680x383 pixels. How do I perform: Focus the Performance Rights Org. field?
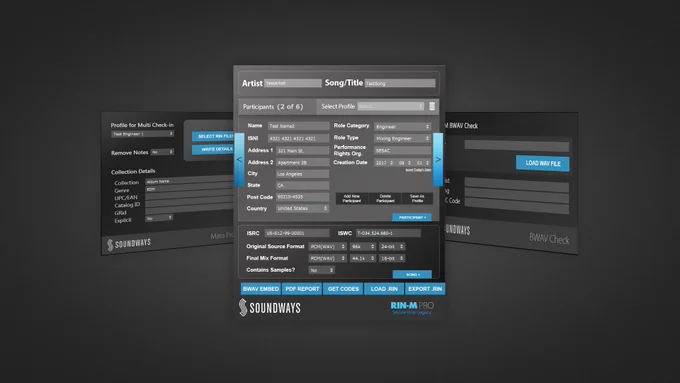402,151
